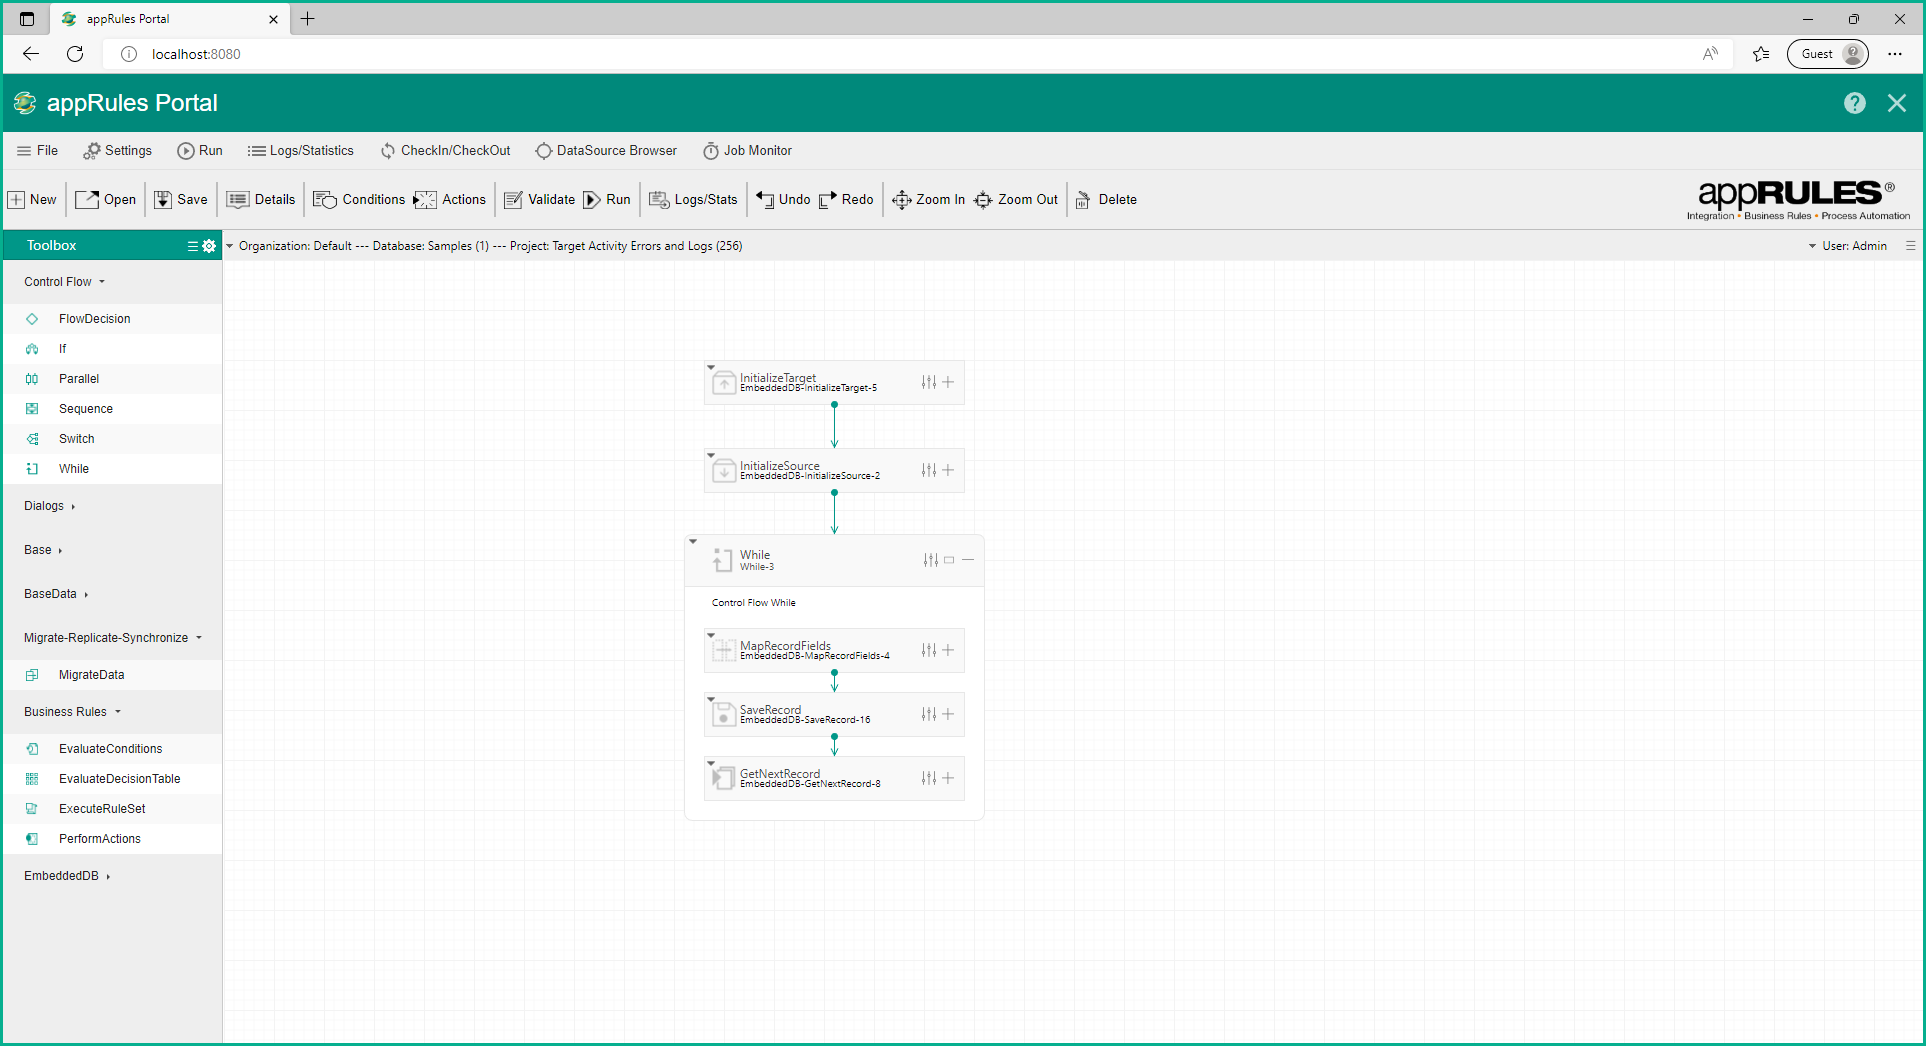Toggle the Toolbox list view icon

pos(192,246)
